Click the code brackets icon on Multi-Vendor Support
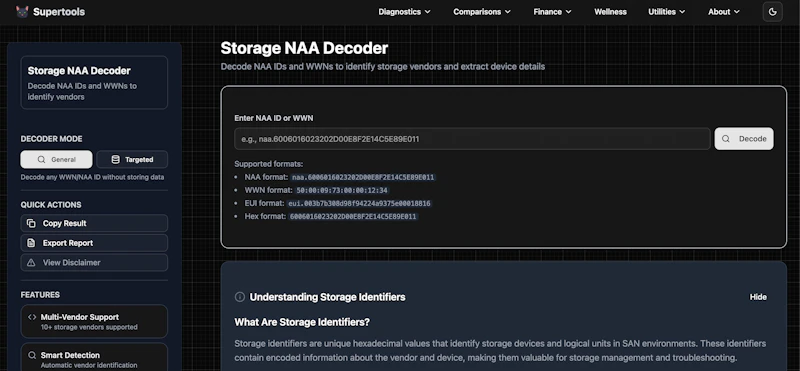The image size is (800, 371). tap(32, 317)
